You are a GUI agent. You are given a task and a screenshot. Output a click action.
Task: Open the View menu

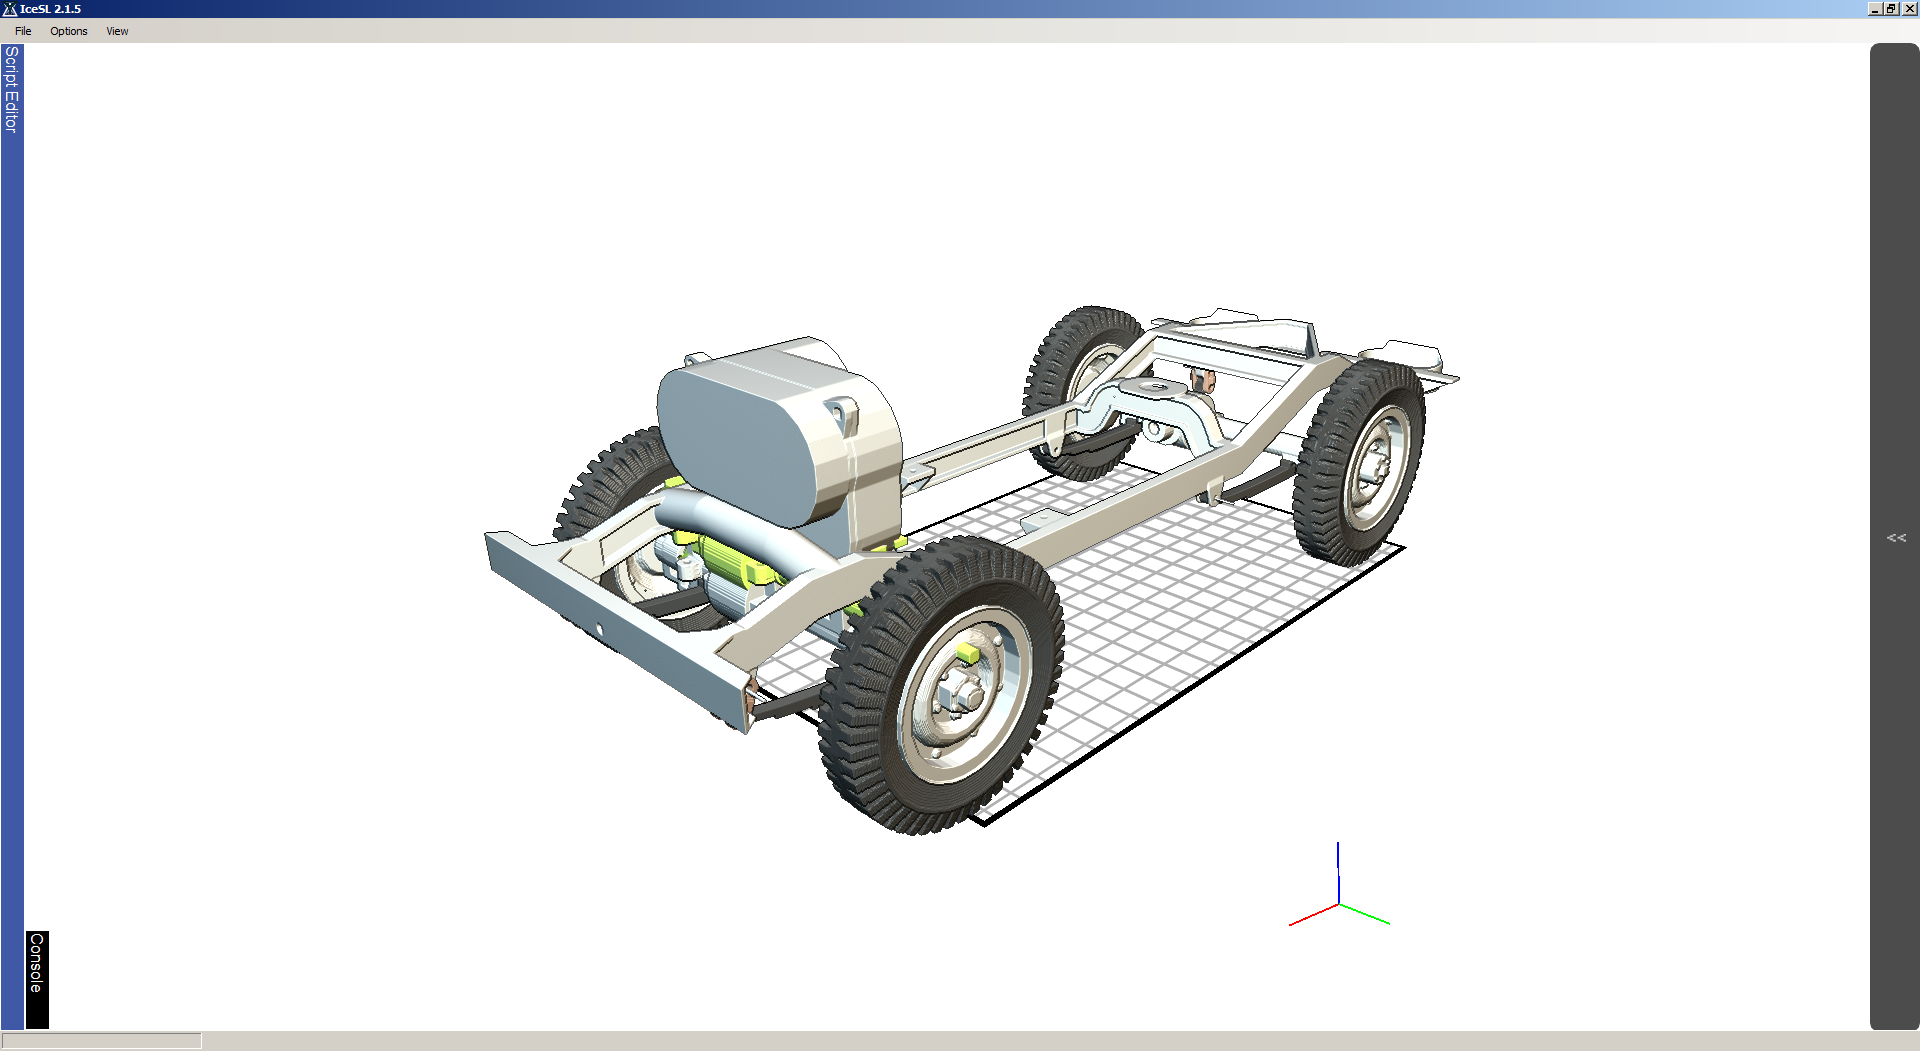117,31
